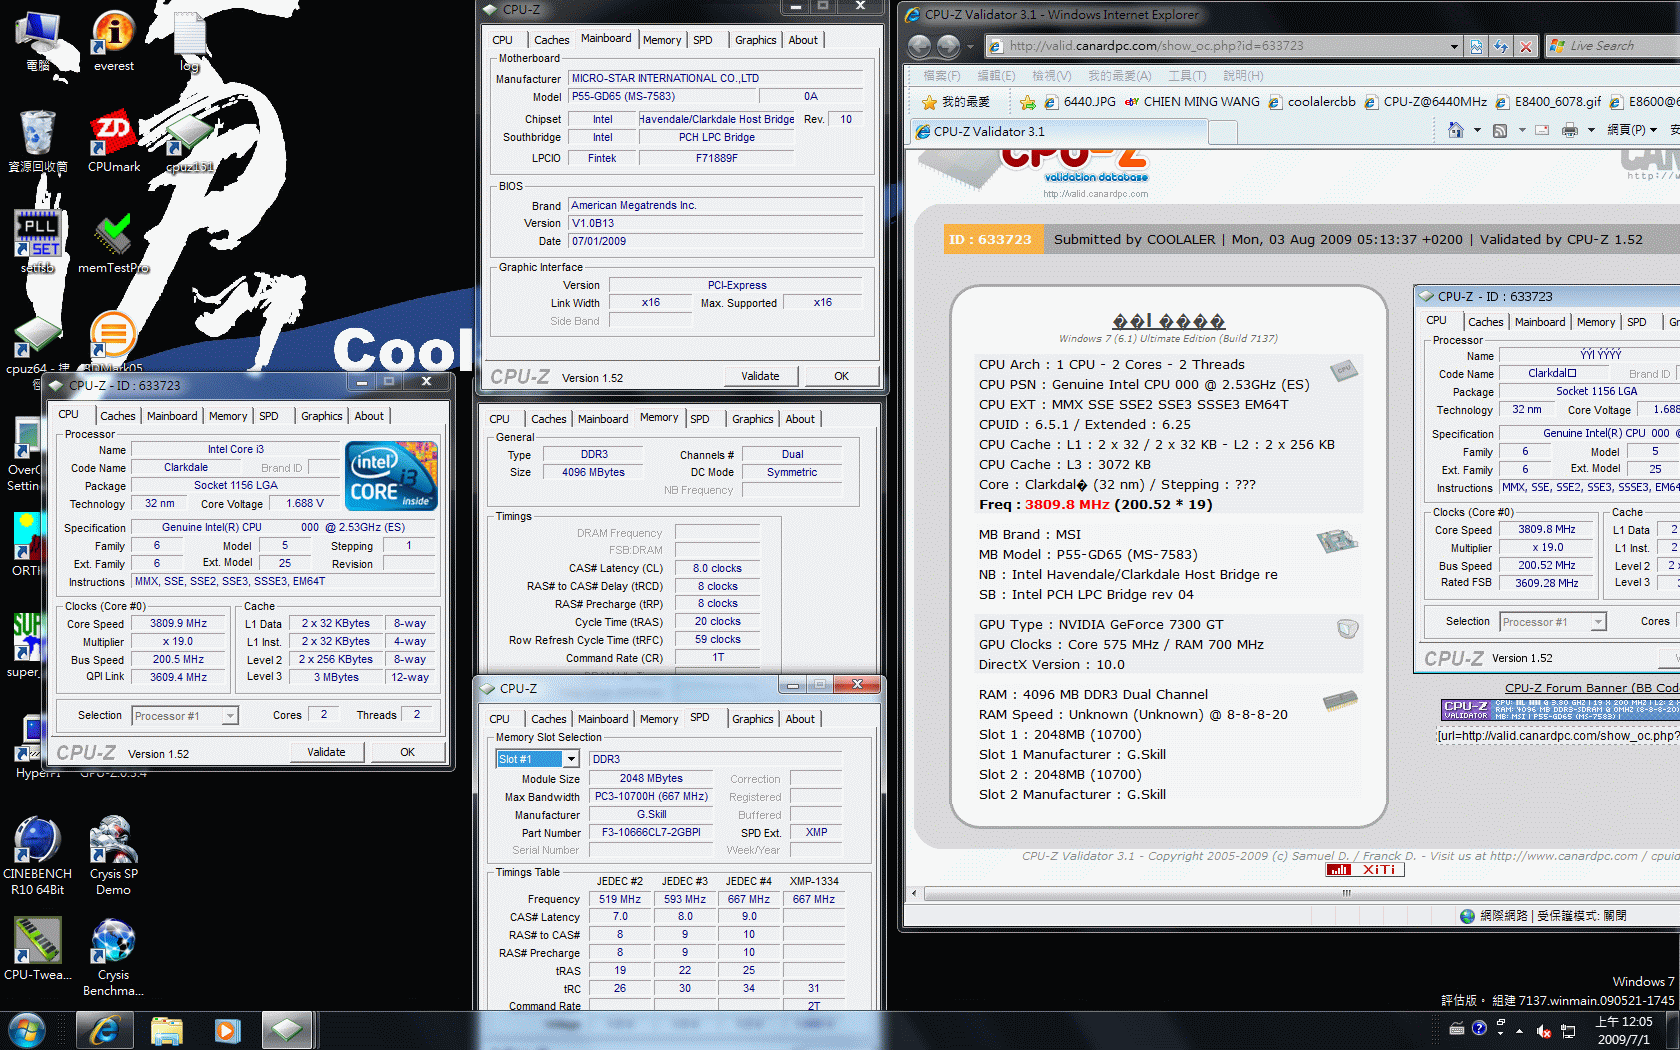The height and width of the screenshot is (1050, 1680).
Task: Expand the IE print button dropdown arrow
Action: [1591, 130]
